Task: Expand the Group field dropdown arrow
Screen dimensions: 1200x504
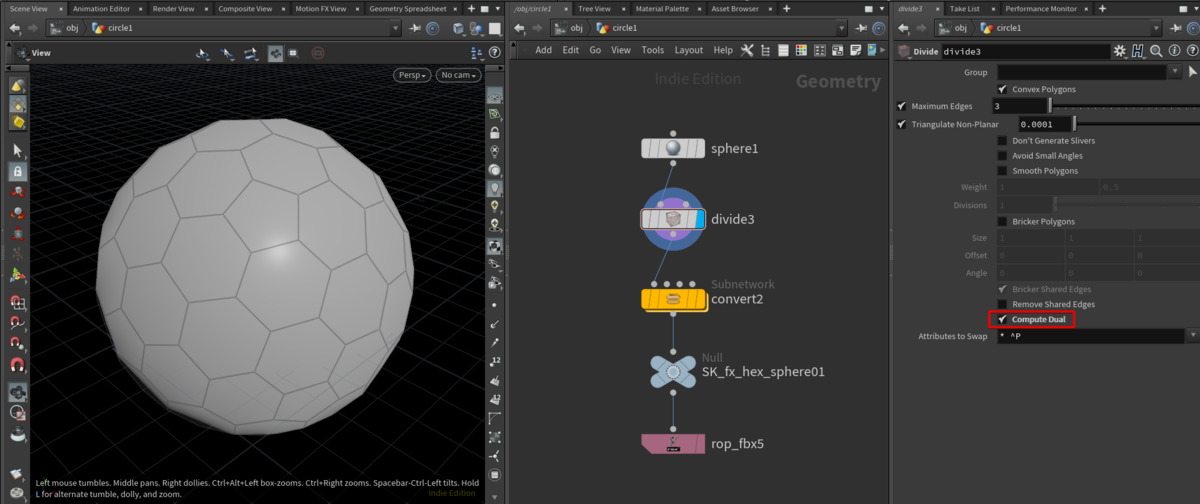Action: tap(1174, 72)
